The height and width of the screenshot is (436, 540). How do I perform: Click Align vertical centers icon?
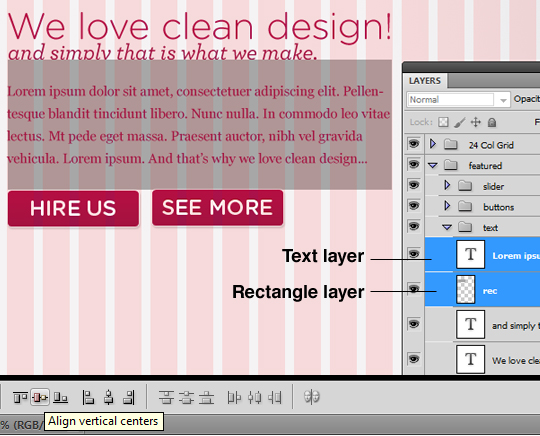(40, 398)
